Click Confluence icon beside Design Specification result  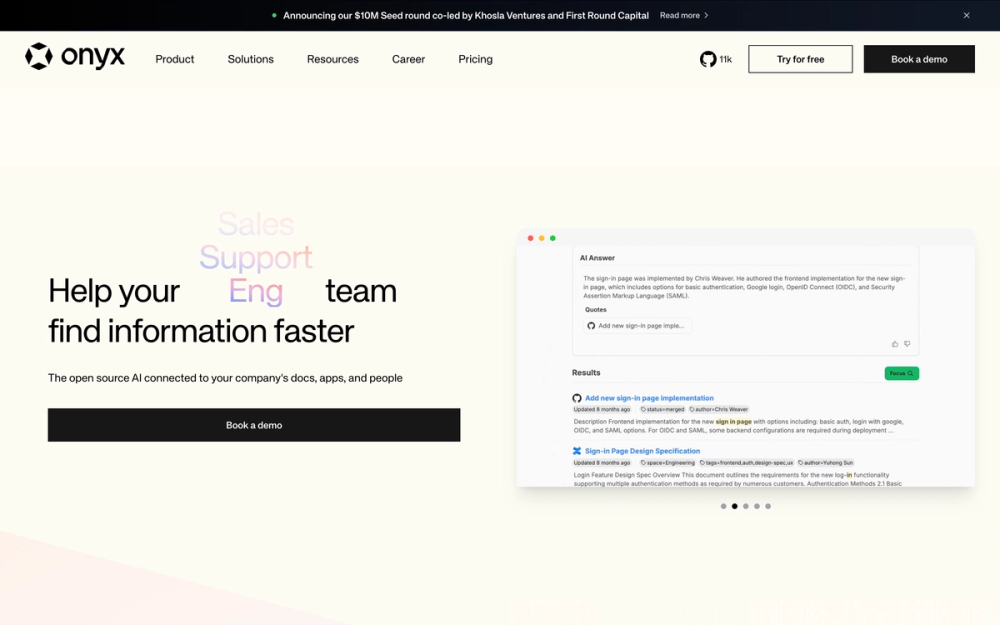coord(577,451)
